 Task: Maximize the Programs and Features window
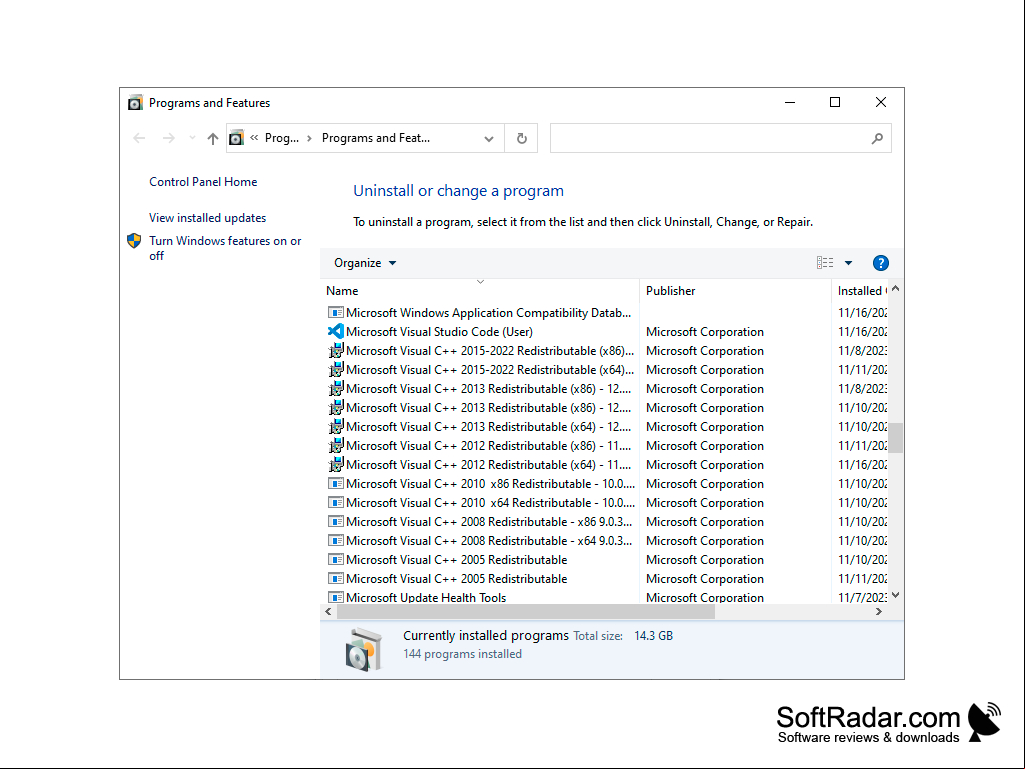835,102
